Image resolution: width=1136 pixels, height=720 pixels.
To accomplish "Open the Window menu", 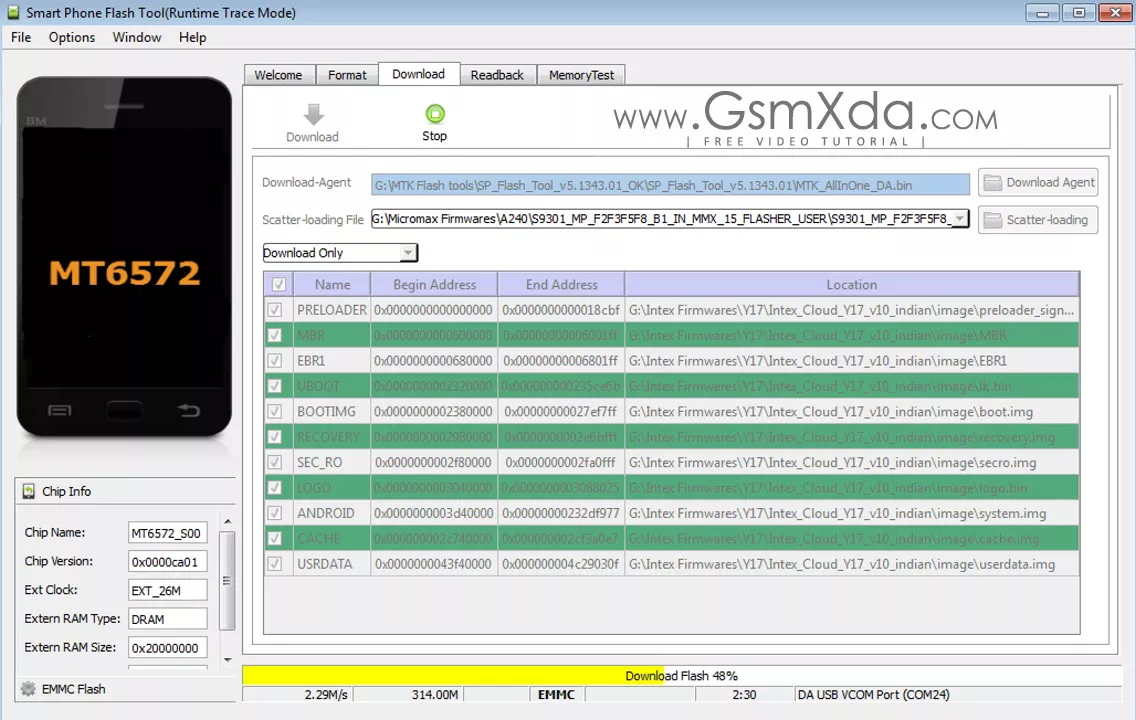I will (137, 38).
